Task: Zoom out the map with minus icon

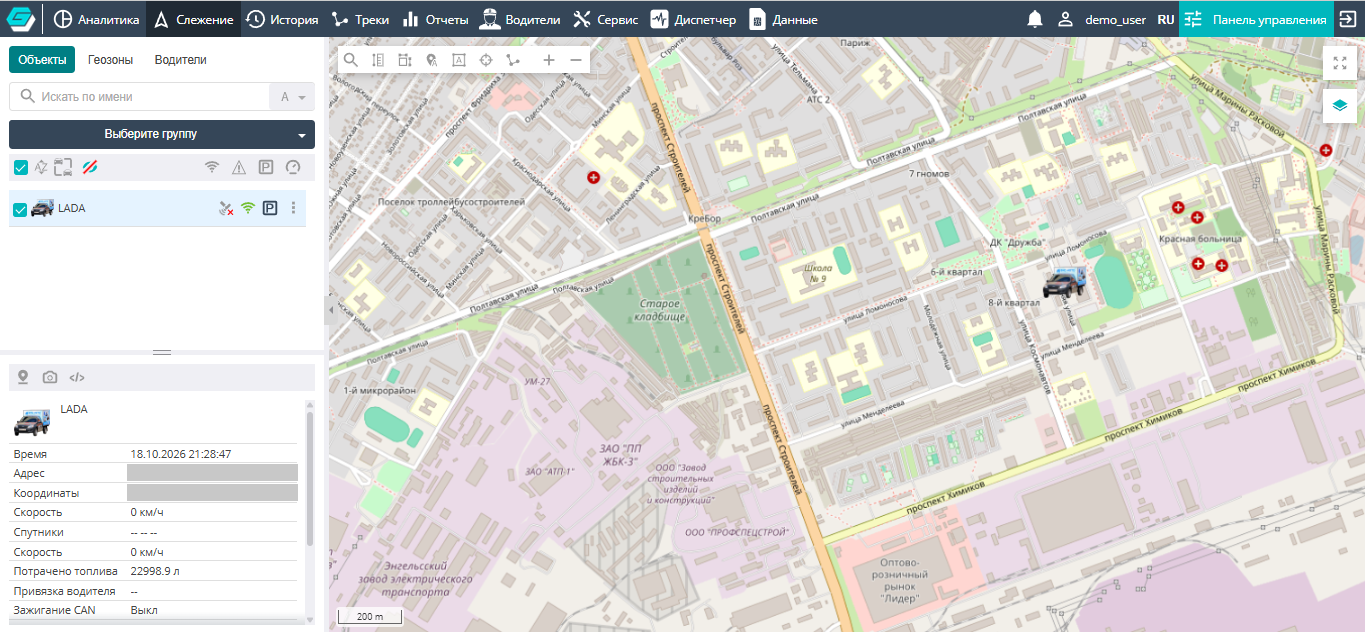Action: coord(576,60)
